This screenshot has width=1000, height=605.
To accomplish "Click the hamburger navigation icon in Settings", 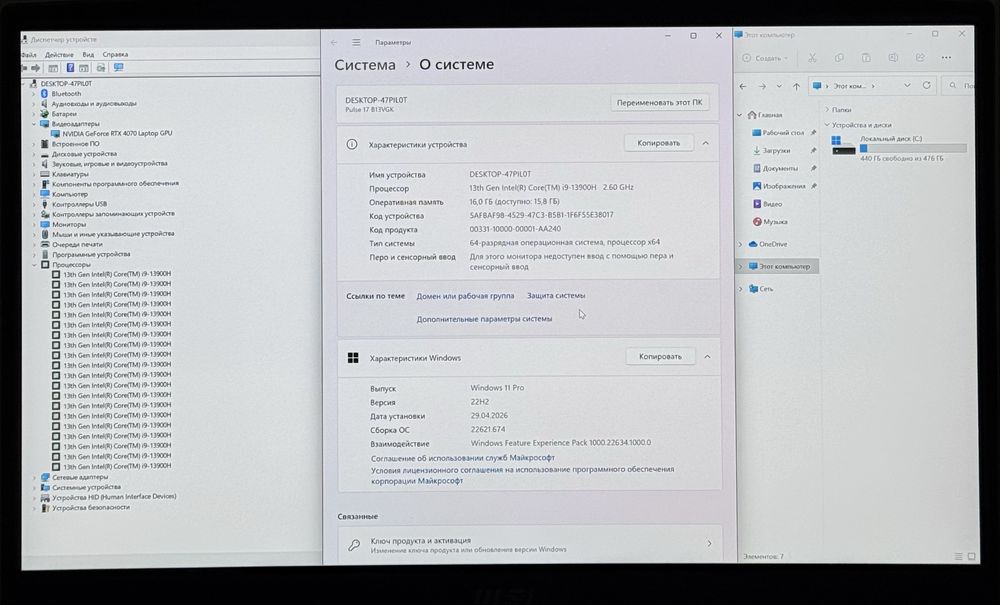I will click(x=356, y=43).
